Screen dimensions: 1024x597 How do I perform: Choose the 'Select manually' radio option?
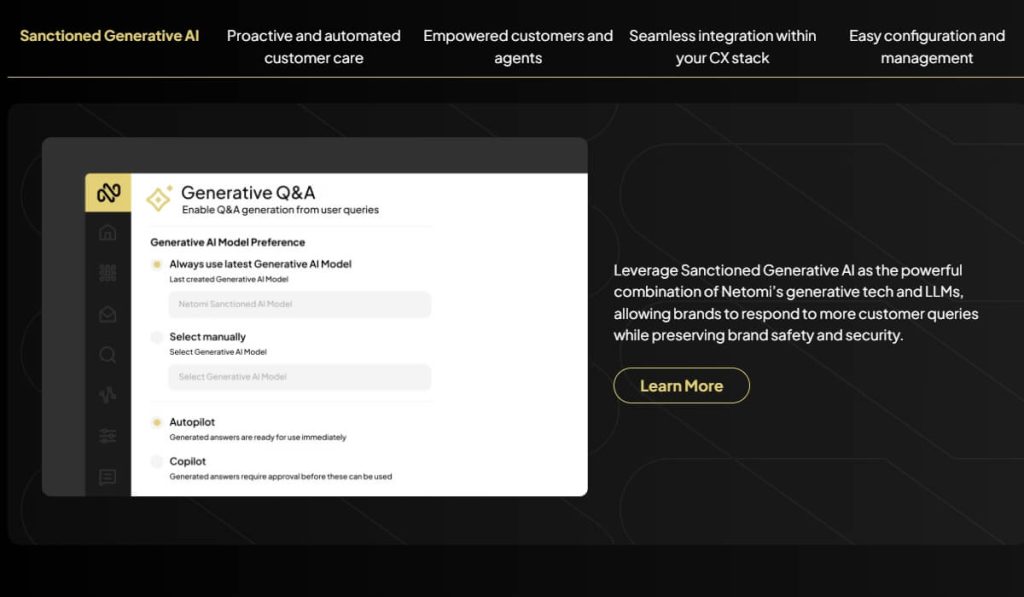(157, 338)
